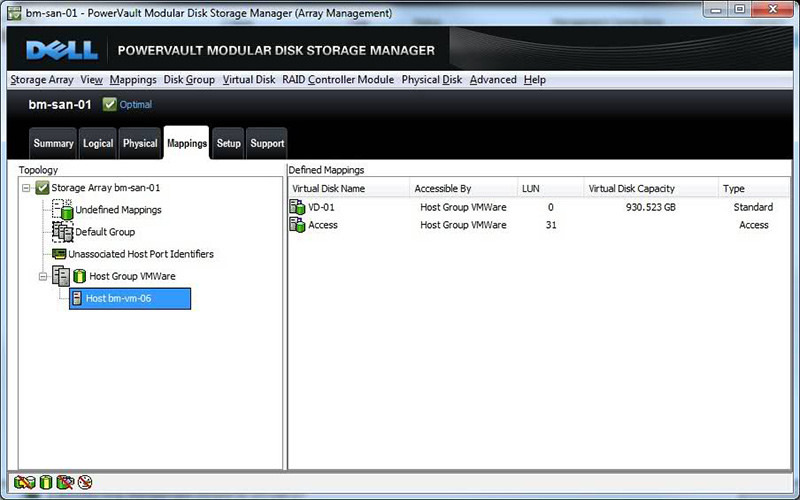Image resolution: width=800 pixels, height=500 pixels.
Task: Select the Access virtual disk name
Action: (323, 225)
